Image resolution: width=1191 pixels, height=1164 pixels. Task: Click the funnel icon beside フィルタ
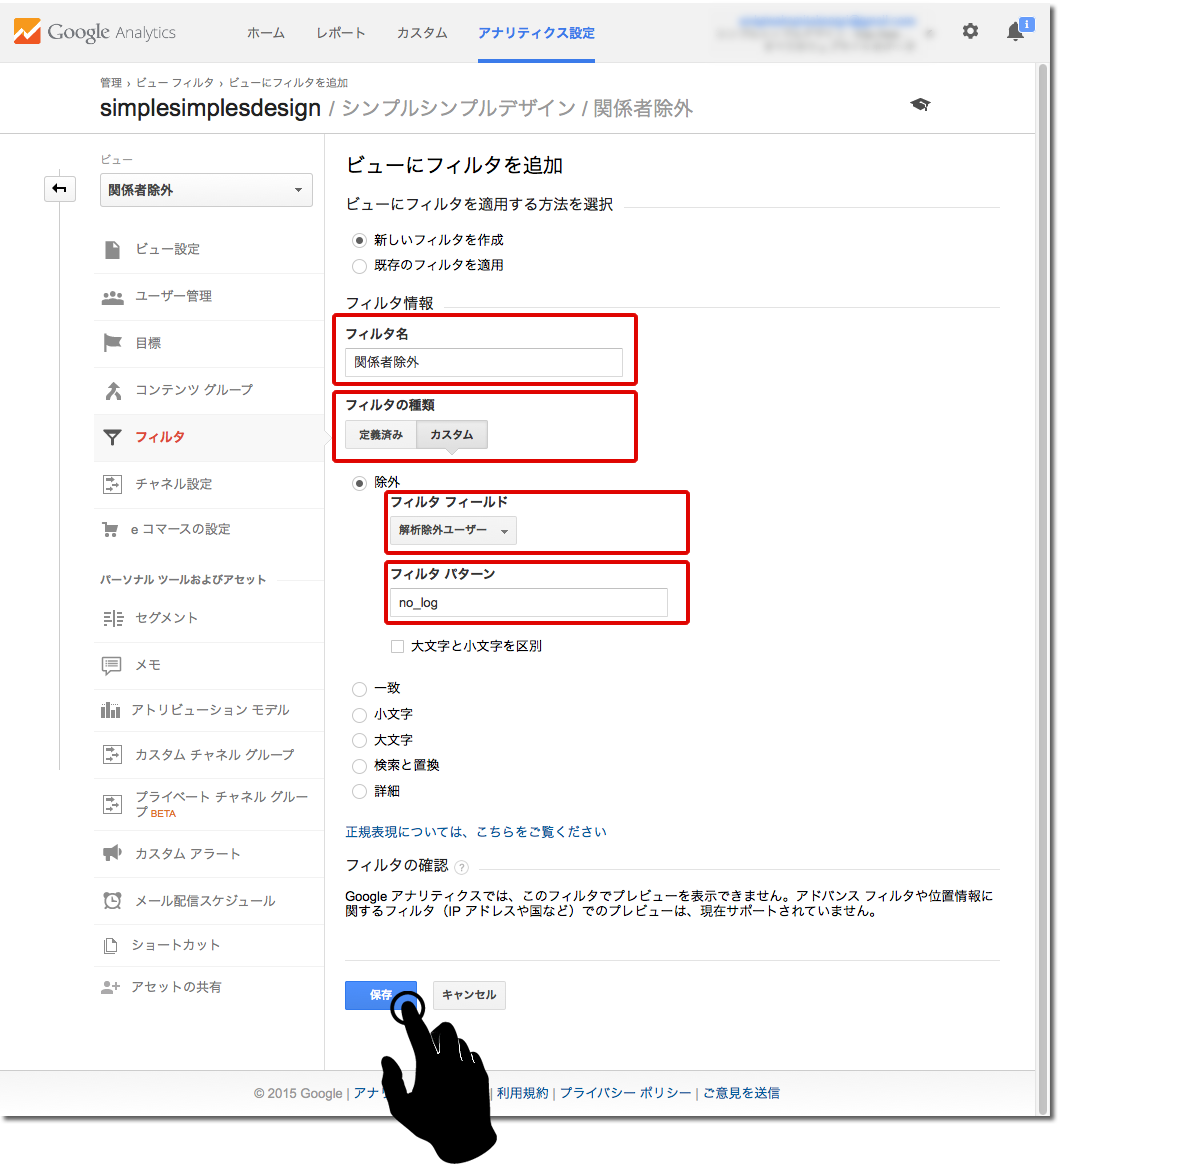(113, 437)
